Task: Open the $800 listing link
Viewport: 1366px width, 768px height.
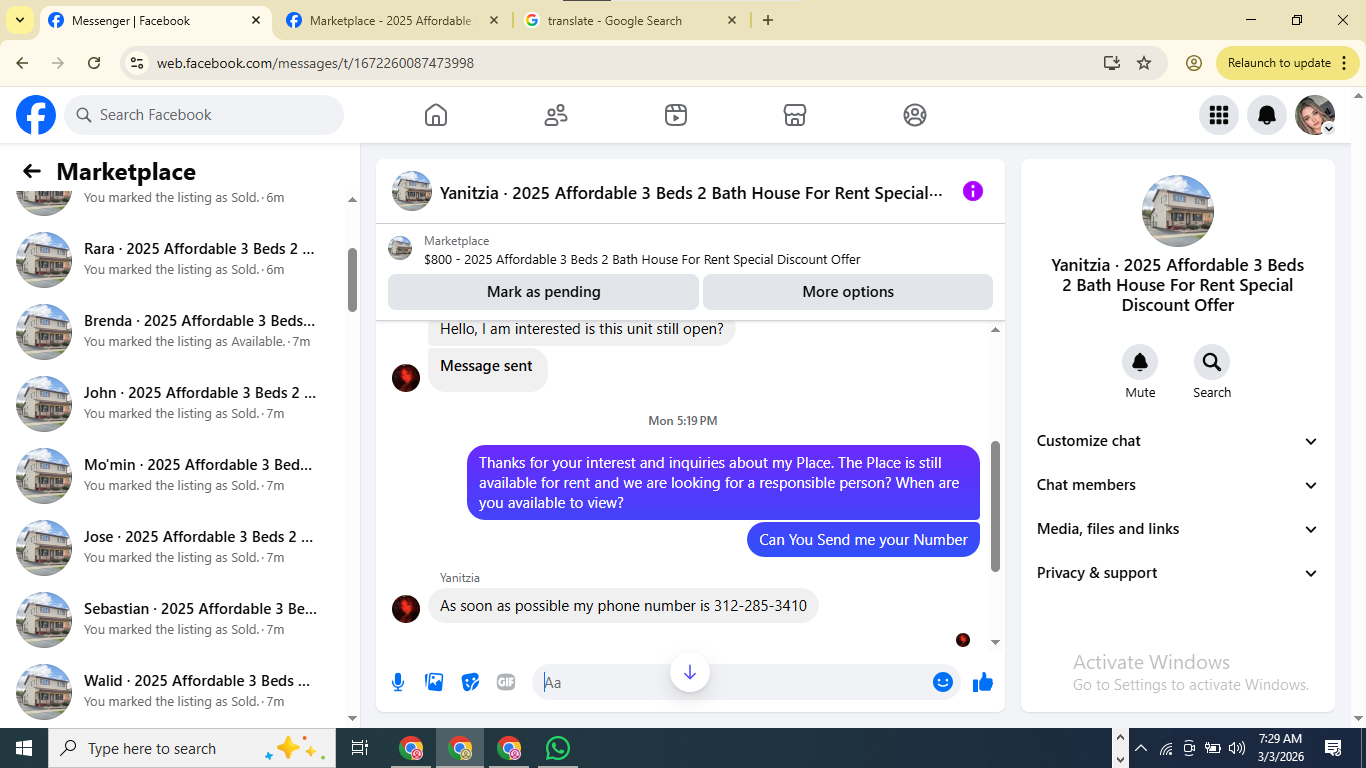Action: click(x=642, y=260)
